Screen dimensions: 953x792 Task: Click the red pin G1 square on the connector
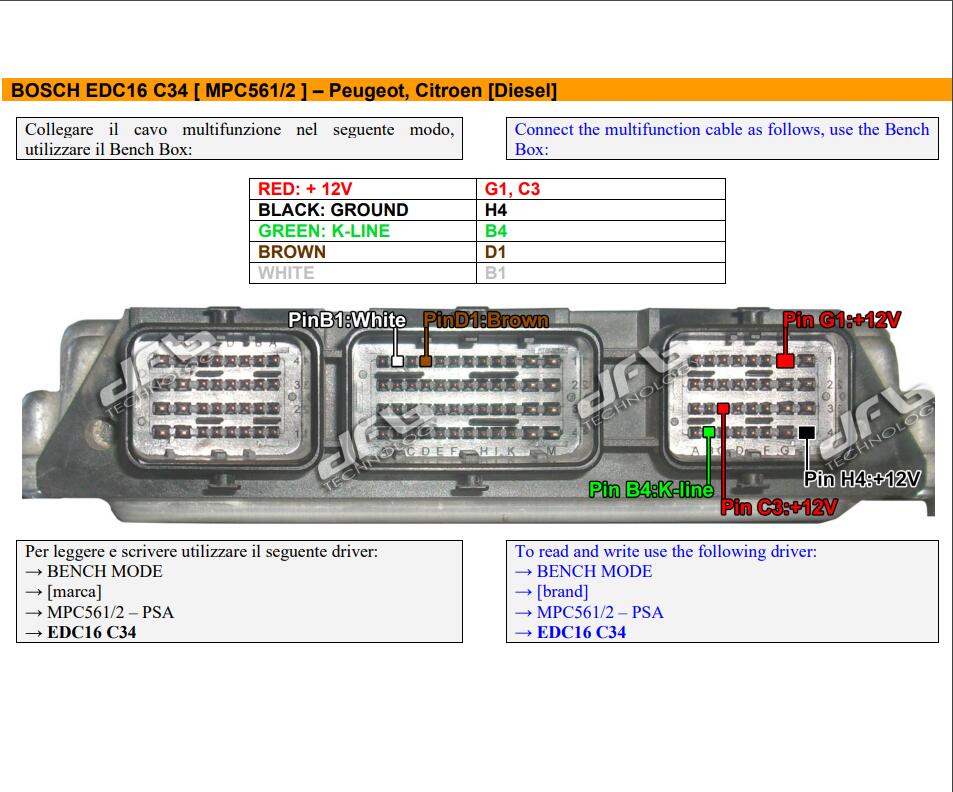tap(785, 361)
